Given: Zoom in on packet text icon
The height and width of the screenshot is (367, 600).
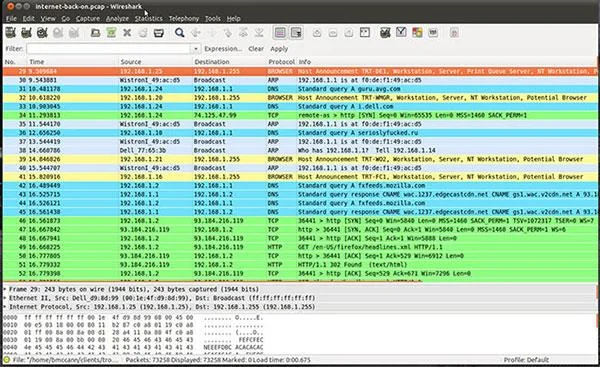Looking at the screenshot, I should 317,33.
